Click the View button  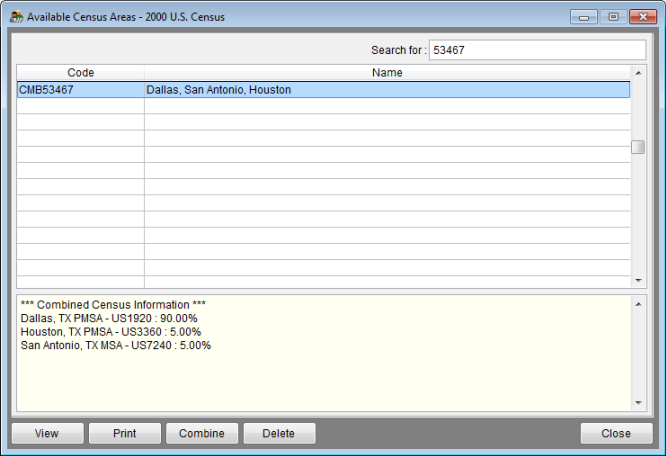coord(48,433)
